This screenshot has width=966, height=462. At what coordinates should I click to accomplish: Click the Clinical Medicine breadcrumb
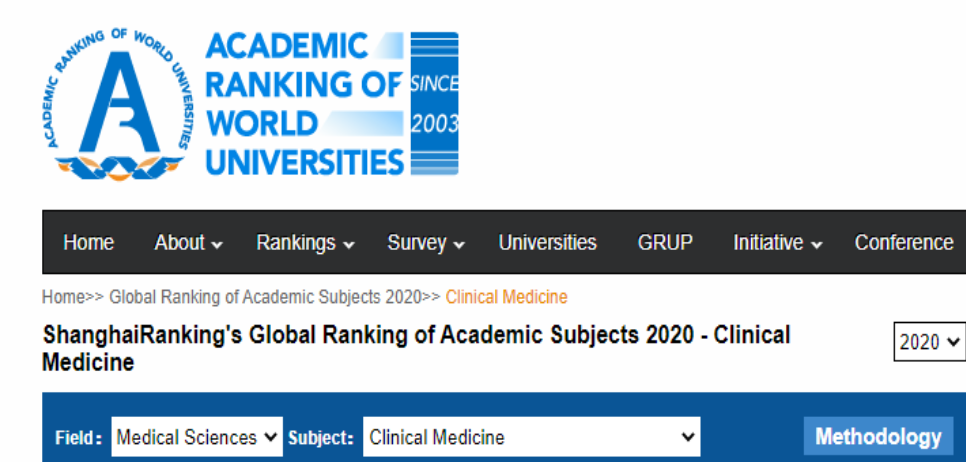coord(506,297)
